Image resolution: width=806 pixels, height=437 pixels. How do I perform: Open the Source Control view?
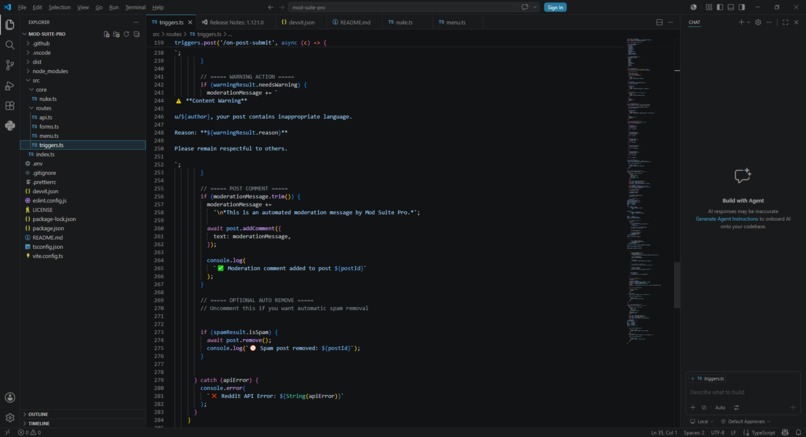coord(10,65)
